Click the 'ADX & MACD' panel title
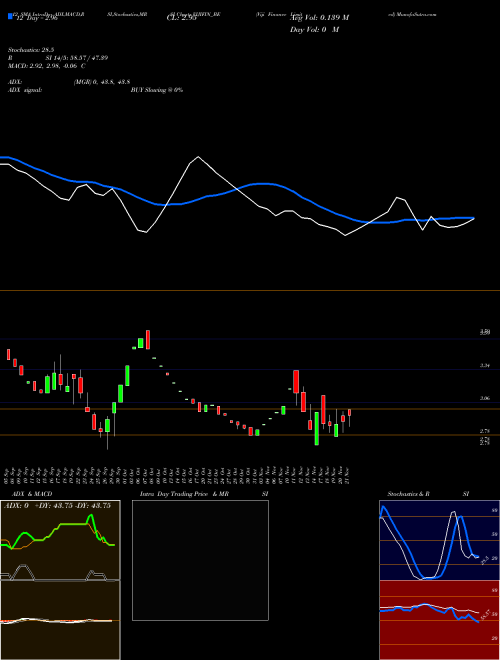The image size is (500, 660). tap(32, 494)
